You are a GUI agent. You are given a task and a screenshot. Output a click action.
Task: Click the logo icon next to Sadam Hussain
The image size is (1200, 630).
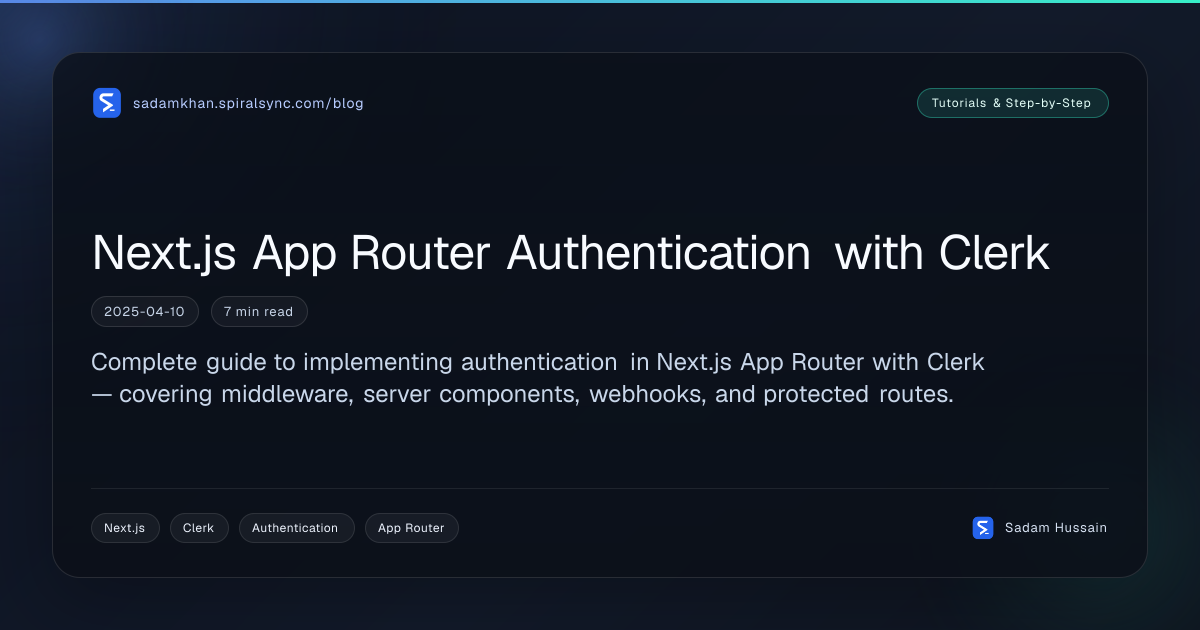[x=983, y=528]
